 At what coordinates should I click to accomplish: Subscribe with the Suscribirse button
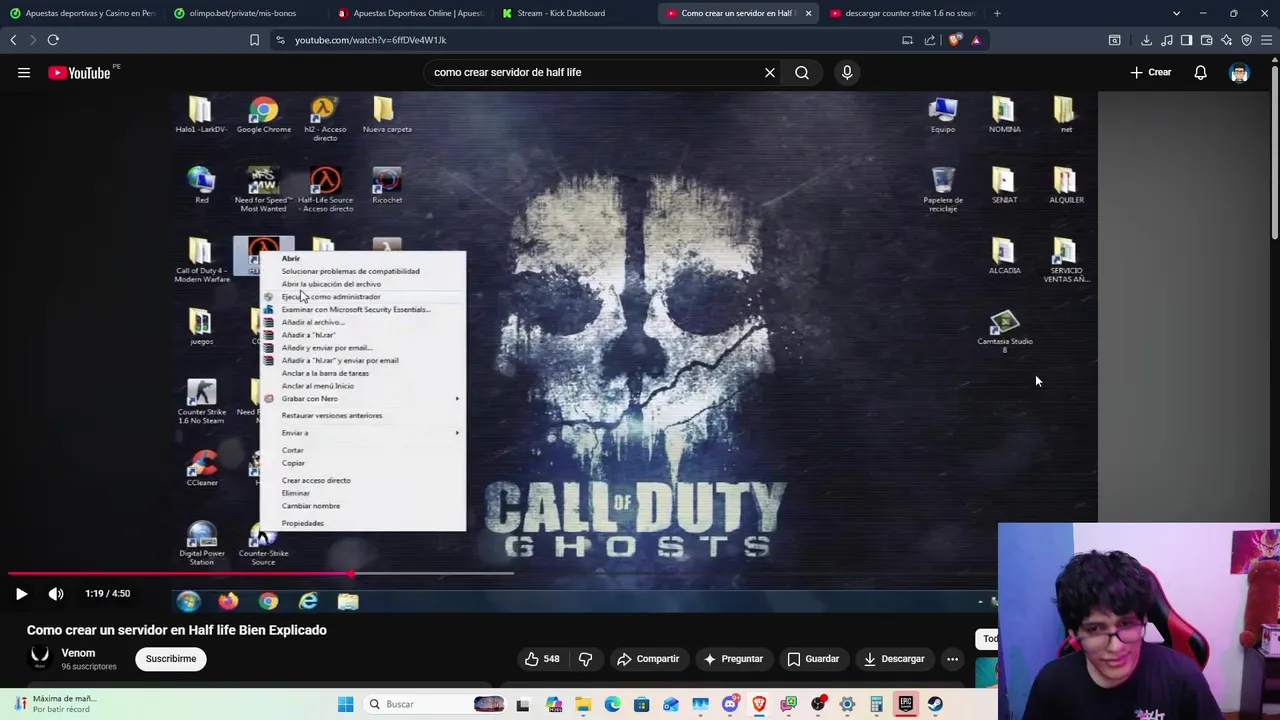click(171, 659)
